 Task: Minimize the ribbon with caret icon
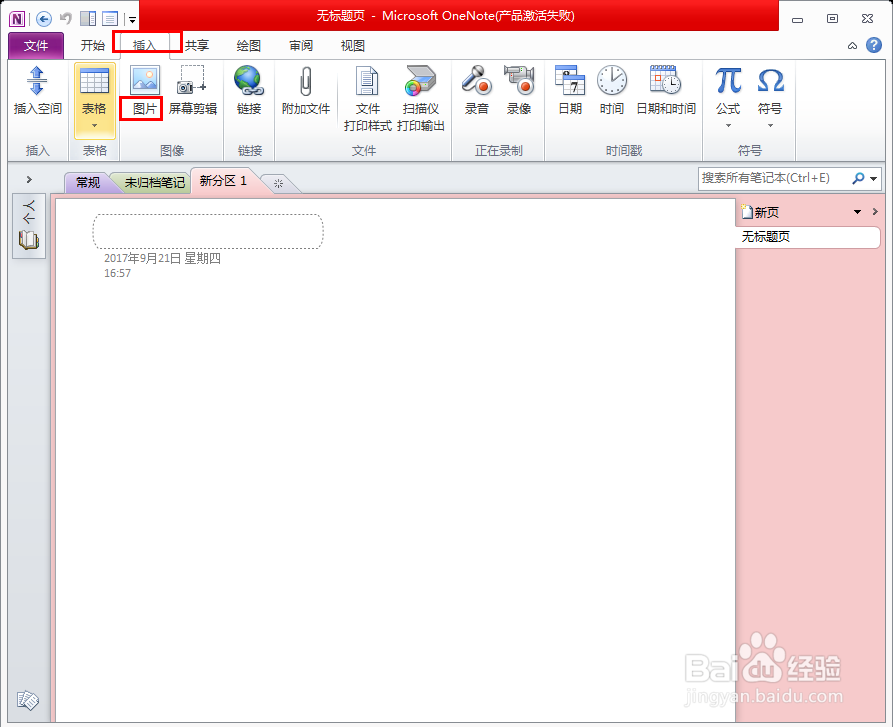pos(852,46)
